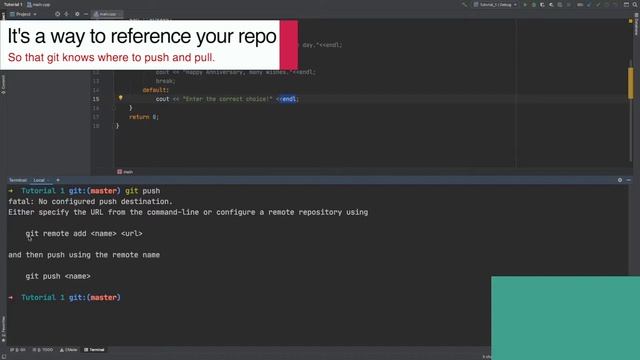640x360 pixels.
Task: Select the main.cpp editor tab
Action: pos(107,14)
